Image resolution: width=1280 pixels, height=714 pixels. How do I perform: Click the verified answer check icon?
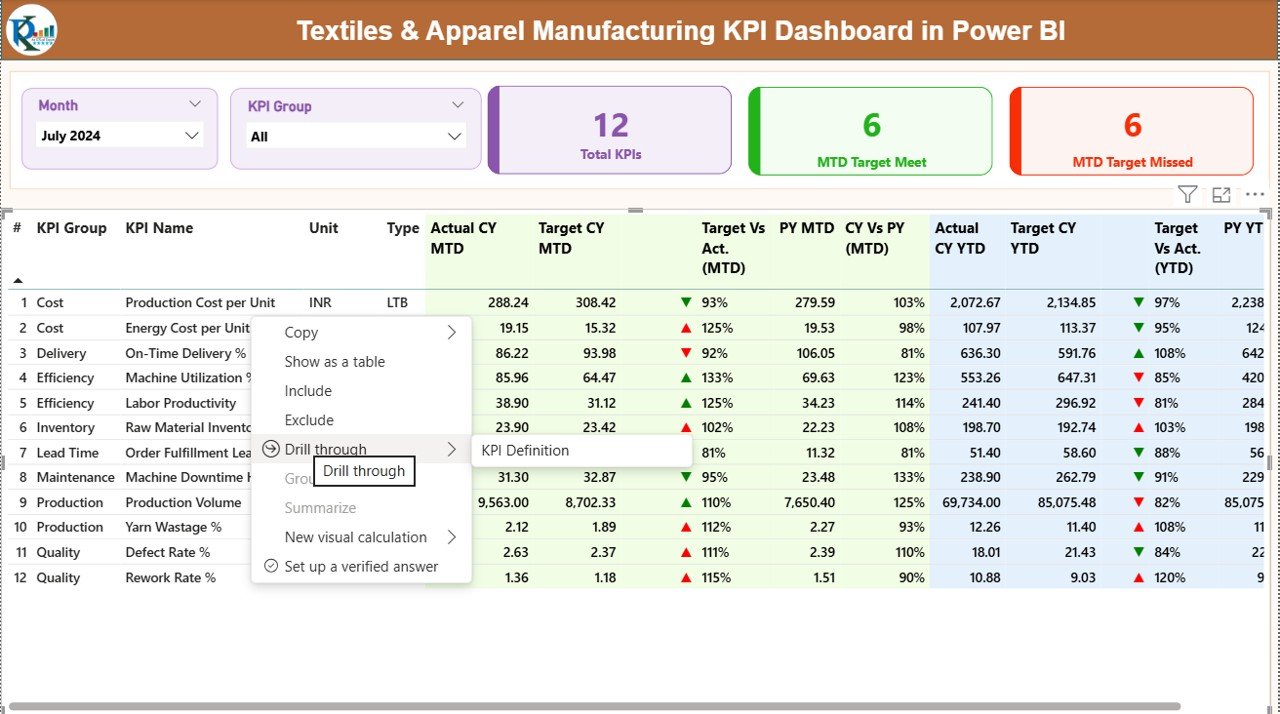tap(270, 566)
